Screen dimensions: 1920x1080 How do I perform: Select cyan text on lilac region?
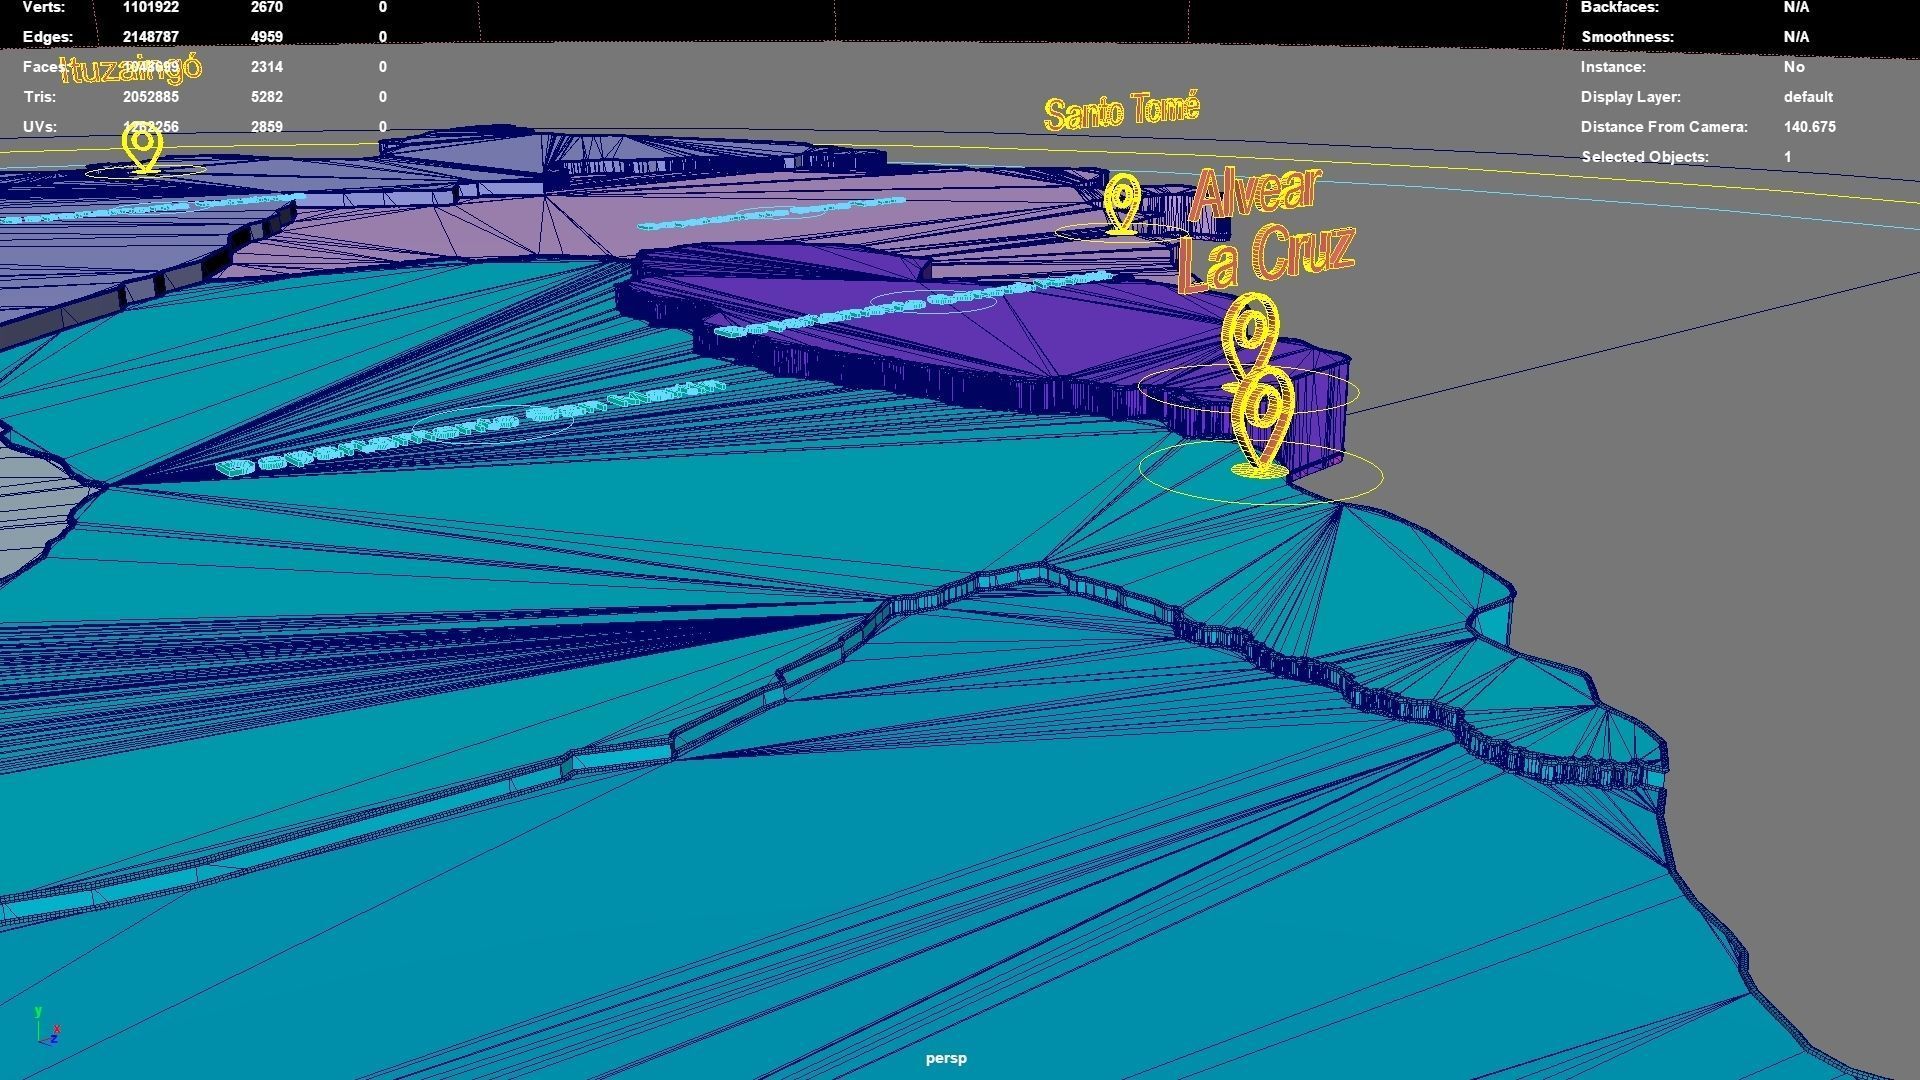click(770, 214)
